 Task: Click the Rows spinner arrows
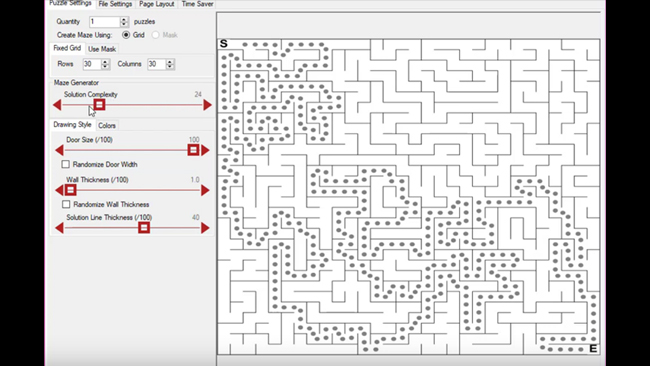(x=105, y=64)
